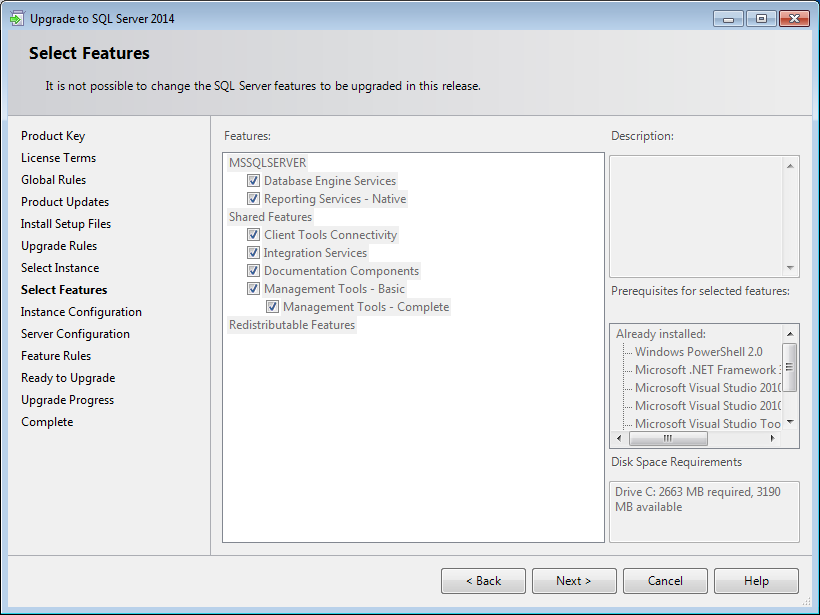Close the Upgrade to SQL Server 2014 window
Image resolution: width=820 pixels, height=615 pixels.
794,19
